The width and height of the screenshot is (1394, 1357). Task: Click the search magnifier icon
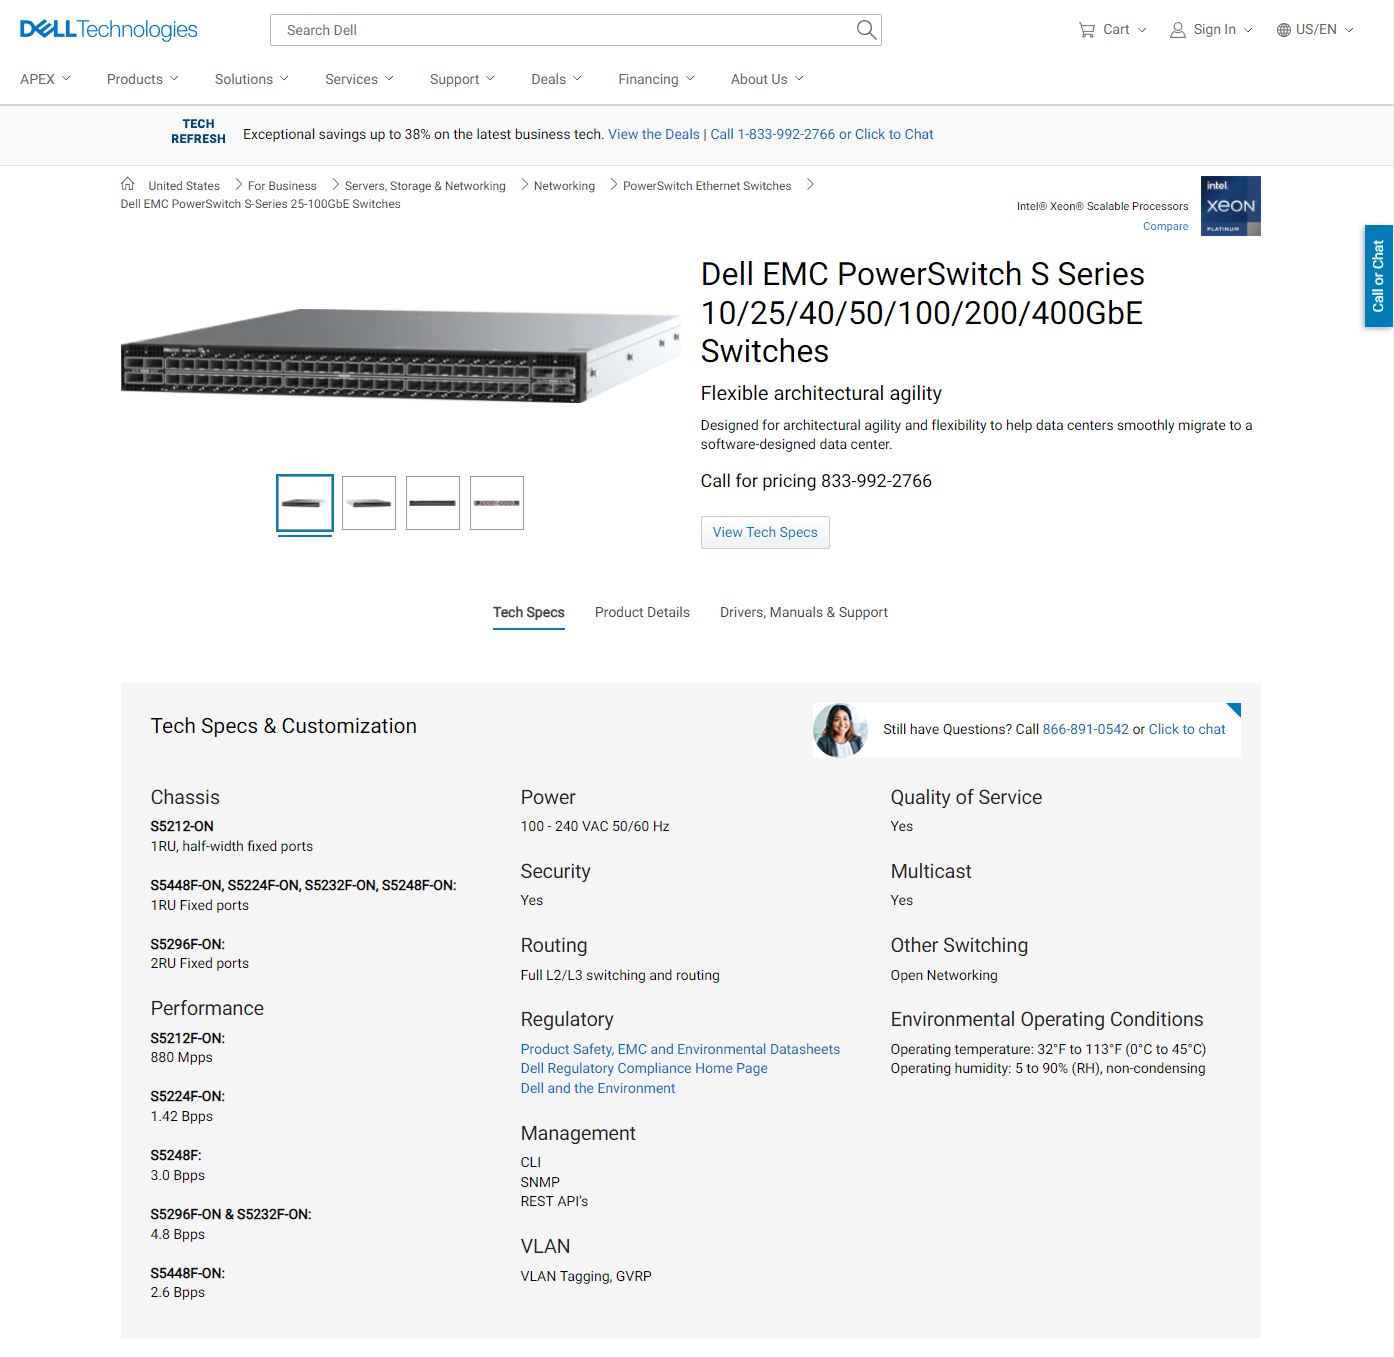click(x=866, y=30)
